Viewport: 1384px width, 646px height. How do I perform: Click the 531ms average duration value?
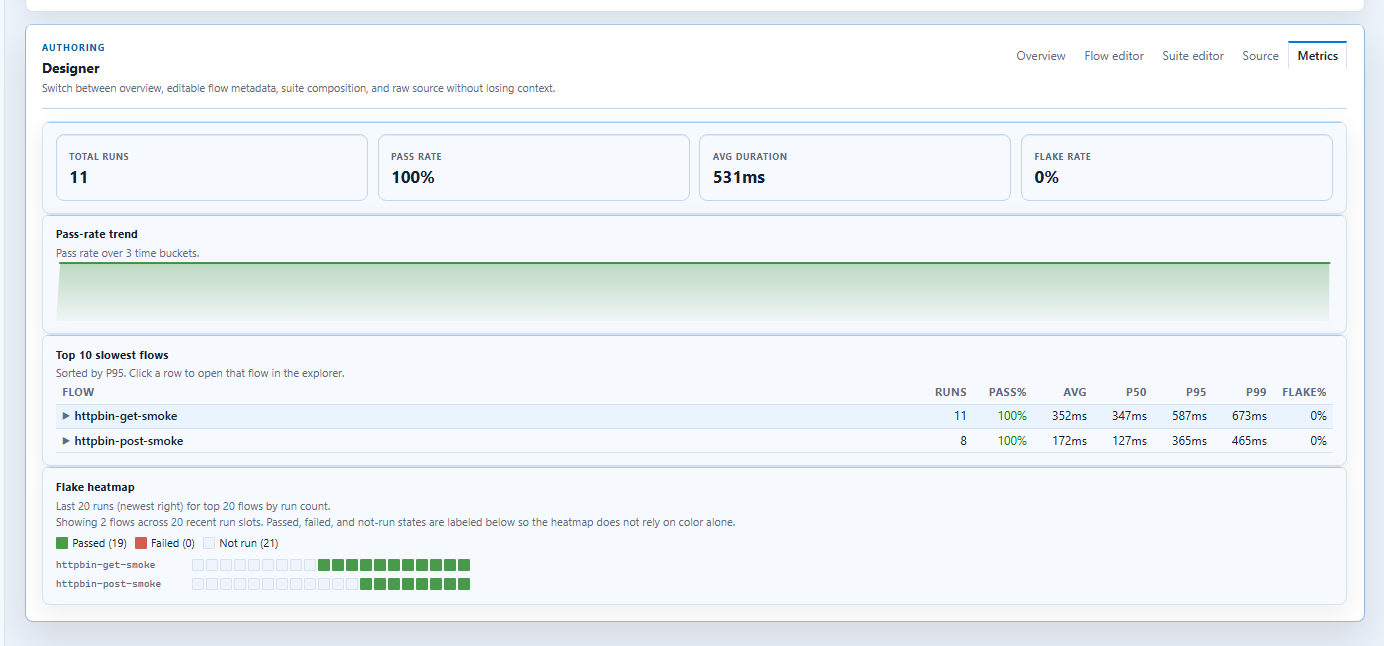coord(739,178)
